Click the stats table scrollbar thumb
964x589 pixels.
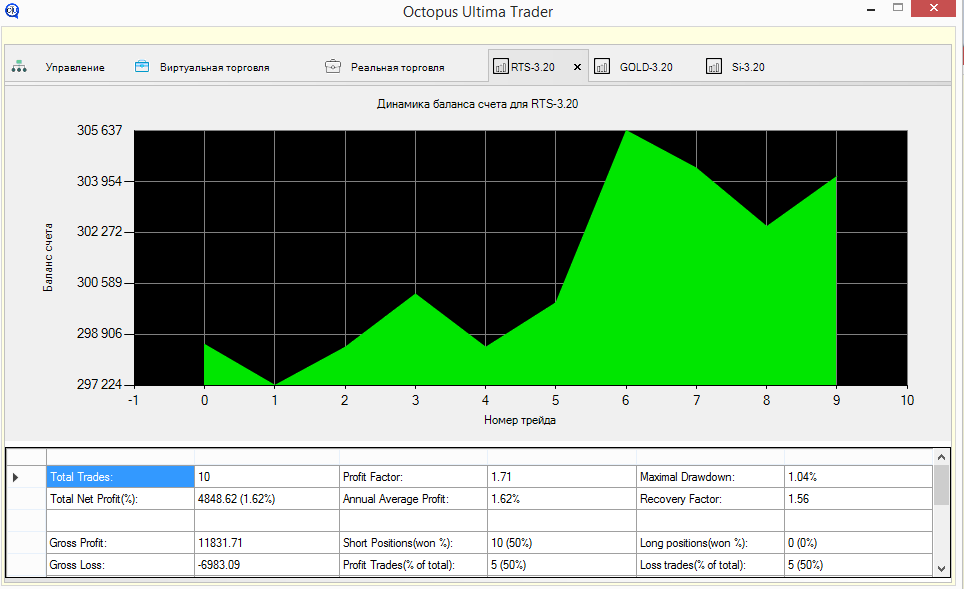941,484
